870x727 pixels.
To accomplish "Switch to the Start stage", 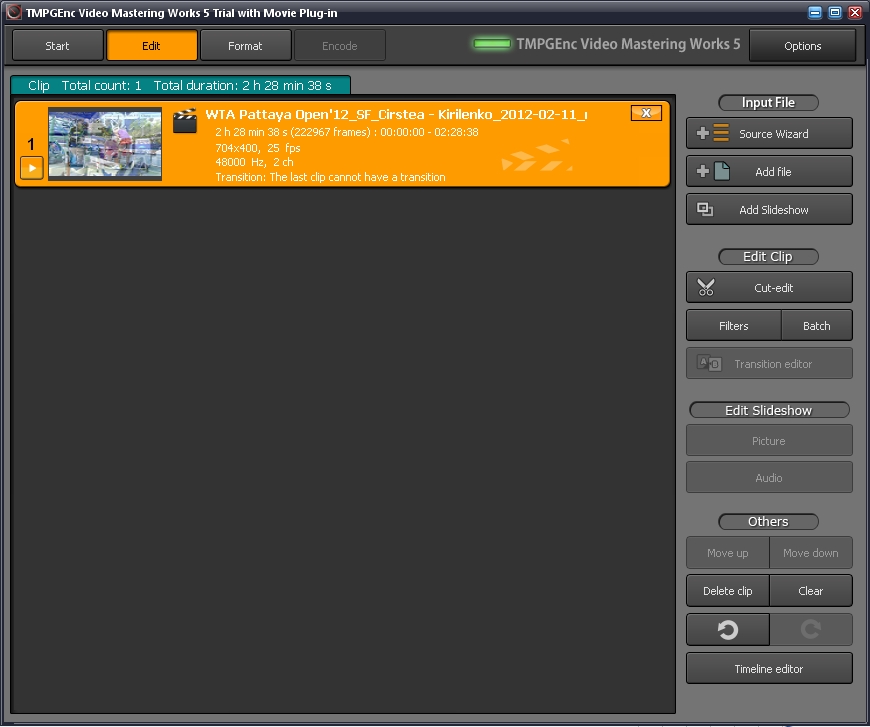I will click(58, 46).
